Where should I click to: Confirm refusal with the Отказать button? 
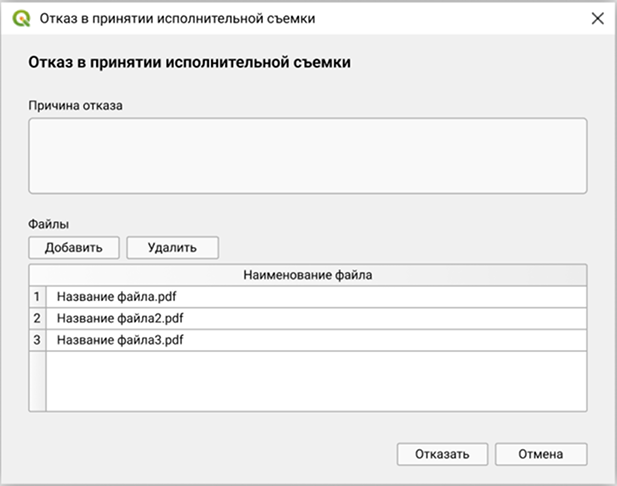tap(442, 454)
